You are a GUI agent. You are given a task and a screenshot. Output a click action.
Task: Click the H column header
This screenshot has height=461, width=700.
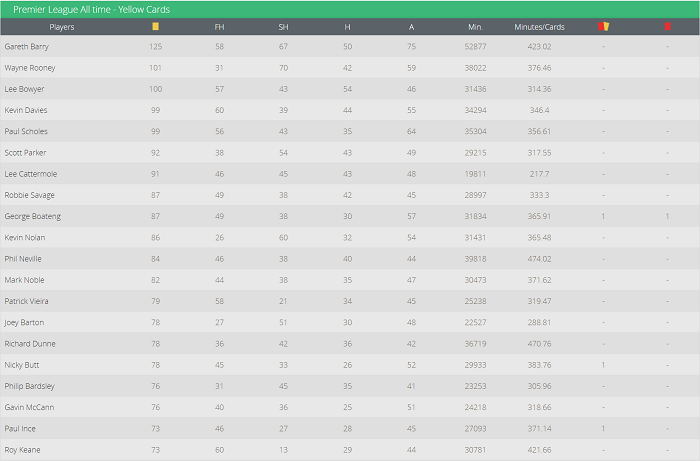(x=347, y=27)
